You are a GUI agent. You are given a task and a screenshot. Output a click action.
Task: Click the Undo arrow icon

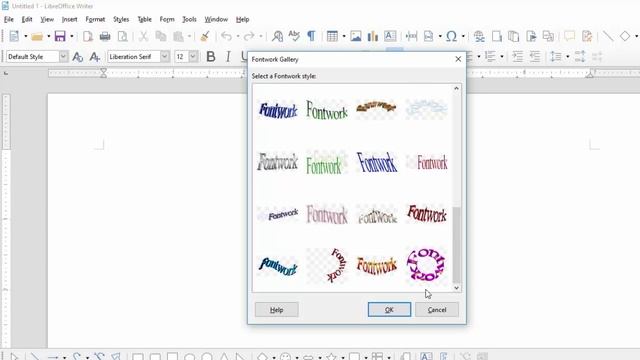click(226, 36)
